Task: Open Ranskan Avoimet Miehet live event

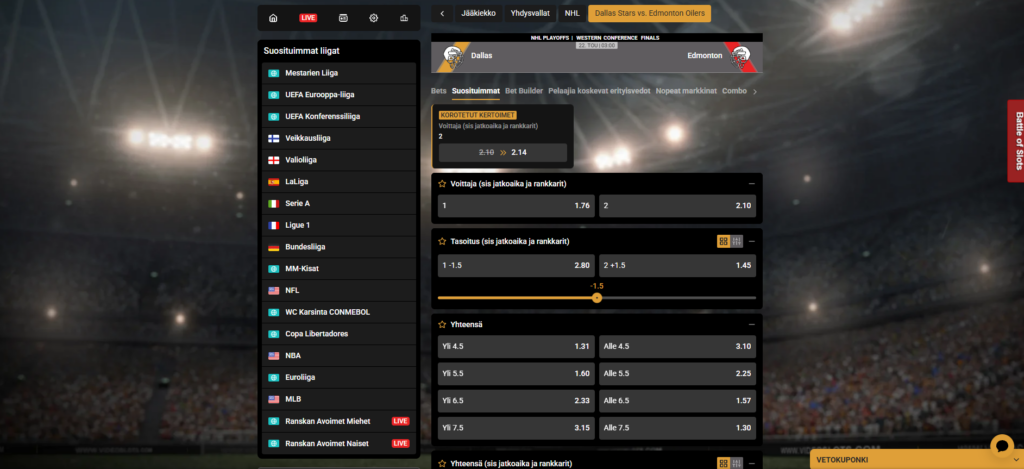Action: [x=339, y=421]
